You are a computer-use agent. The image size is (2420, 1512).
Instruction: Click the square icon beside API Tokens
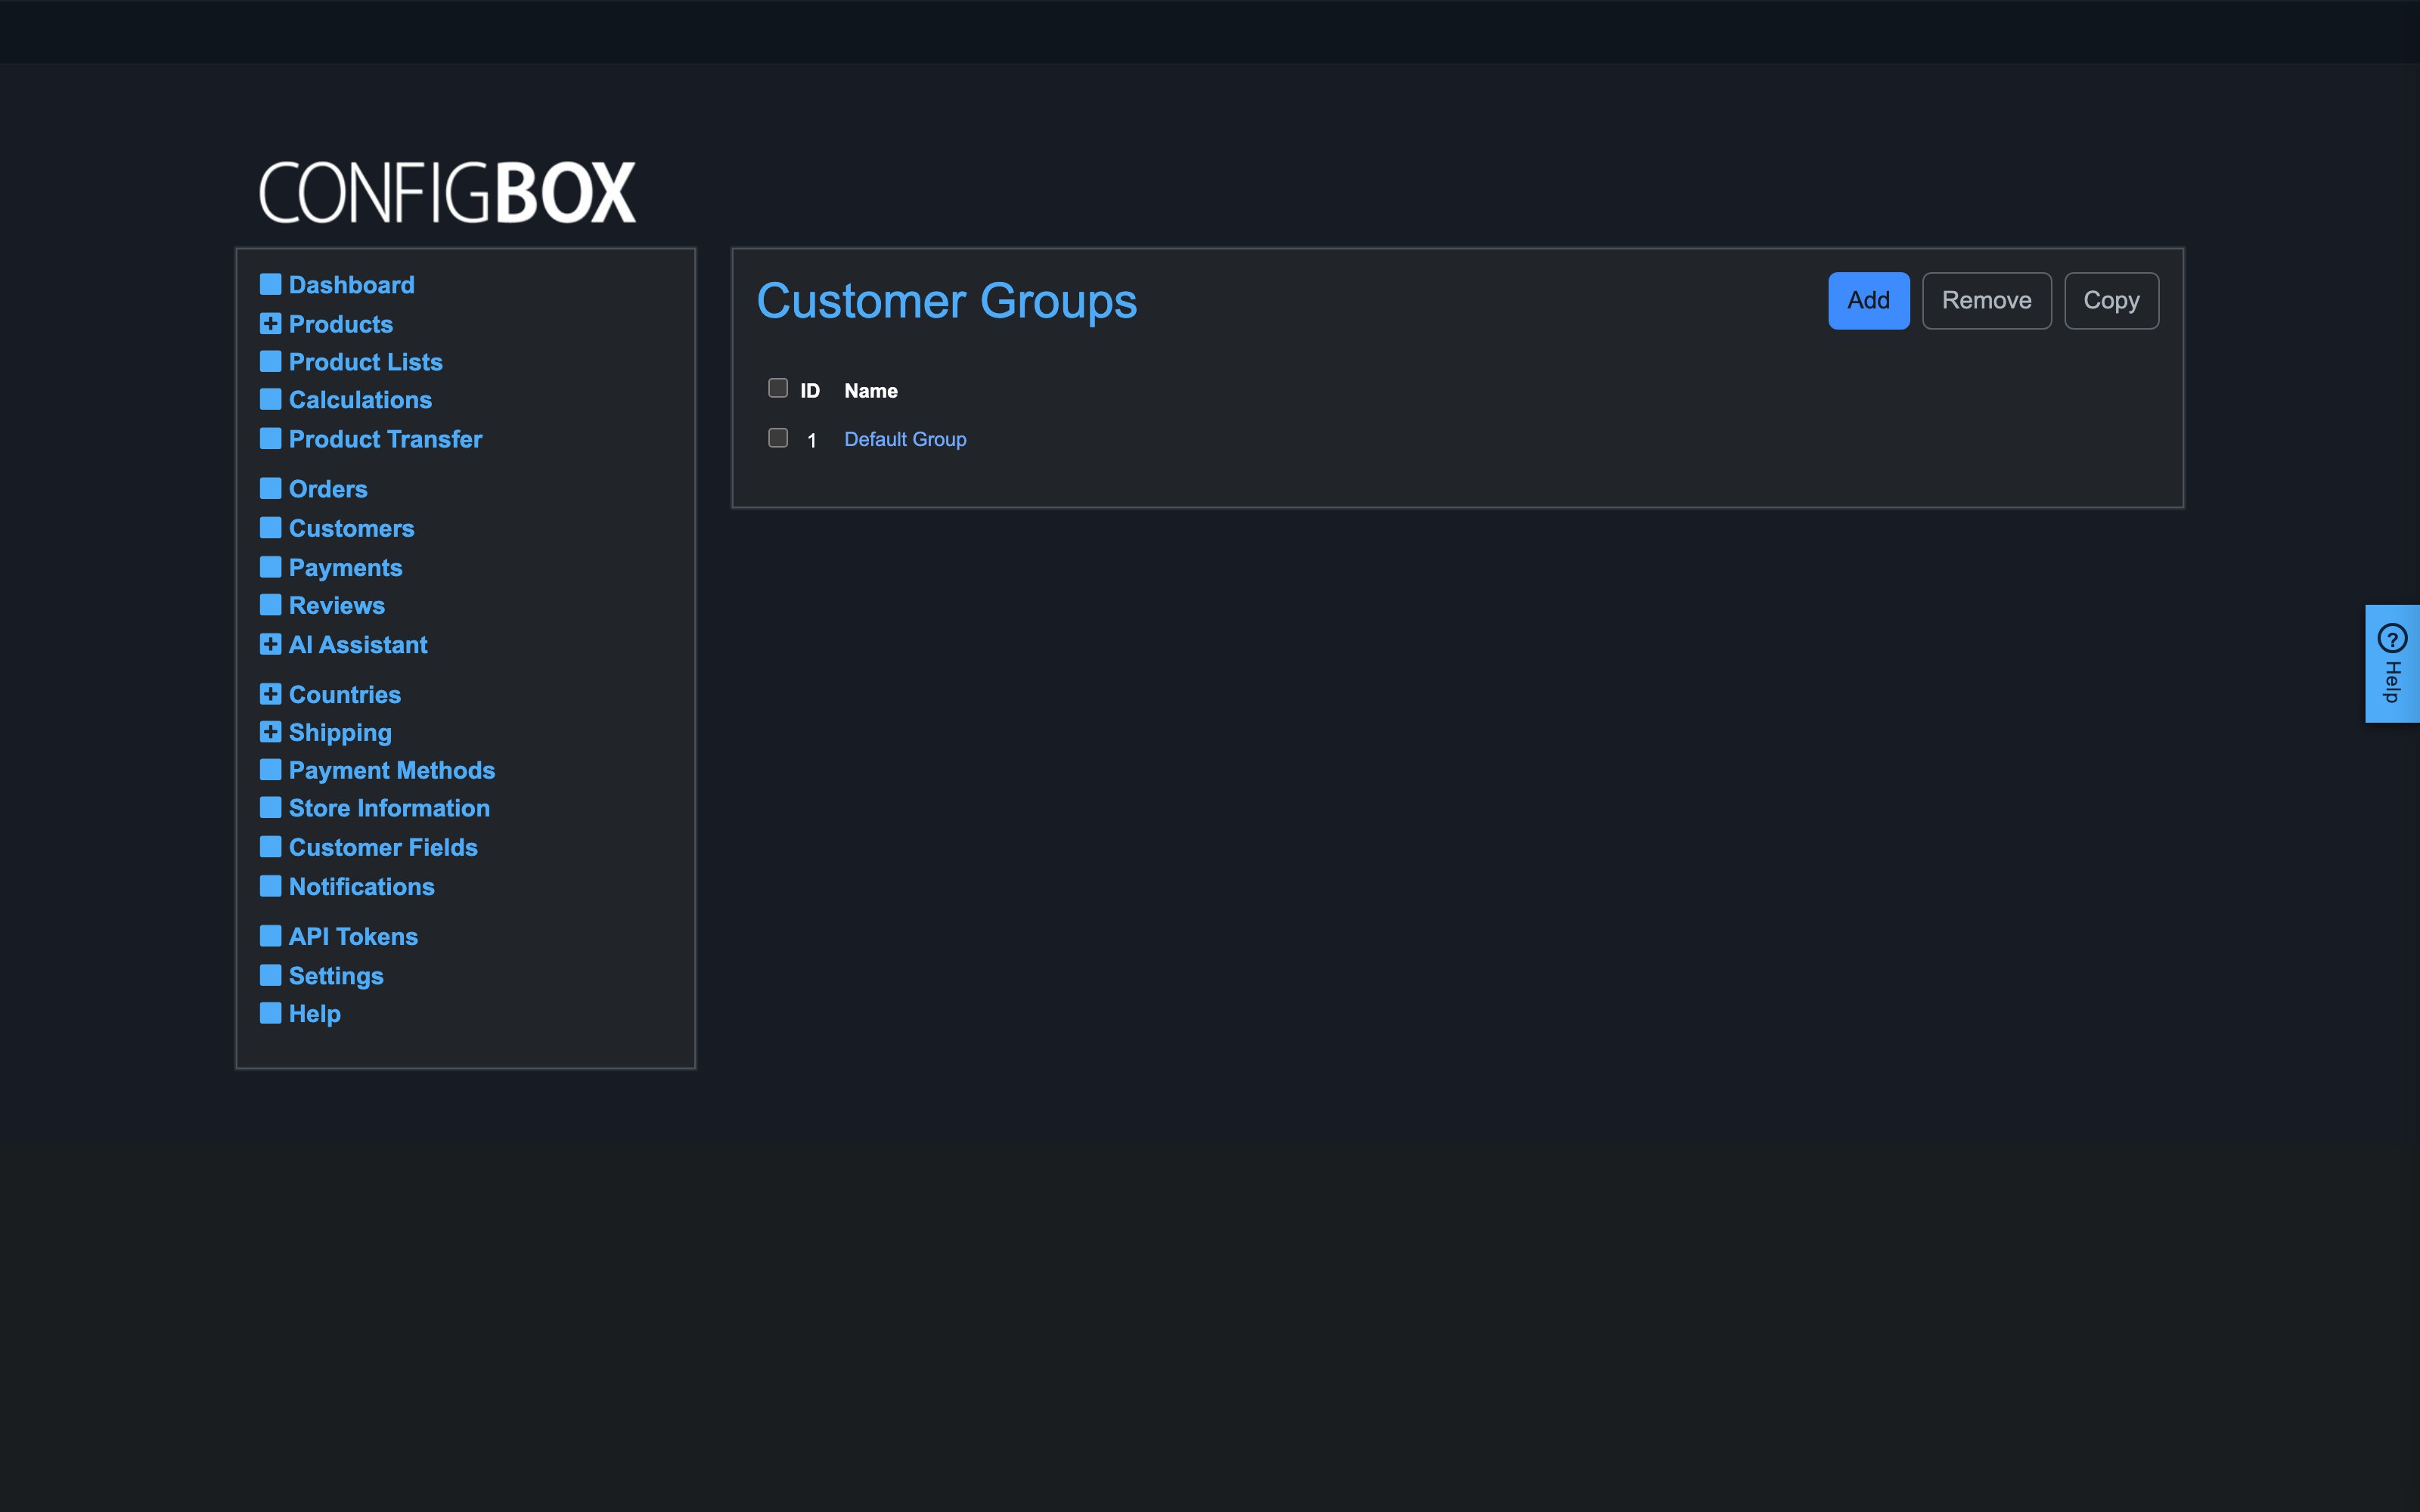[x=270, y=936]
